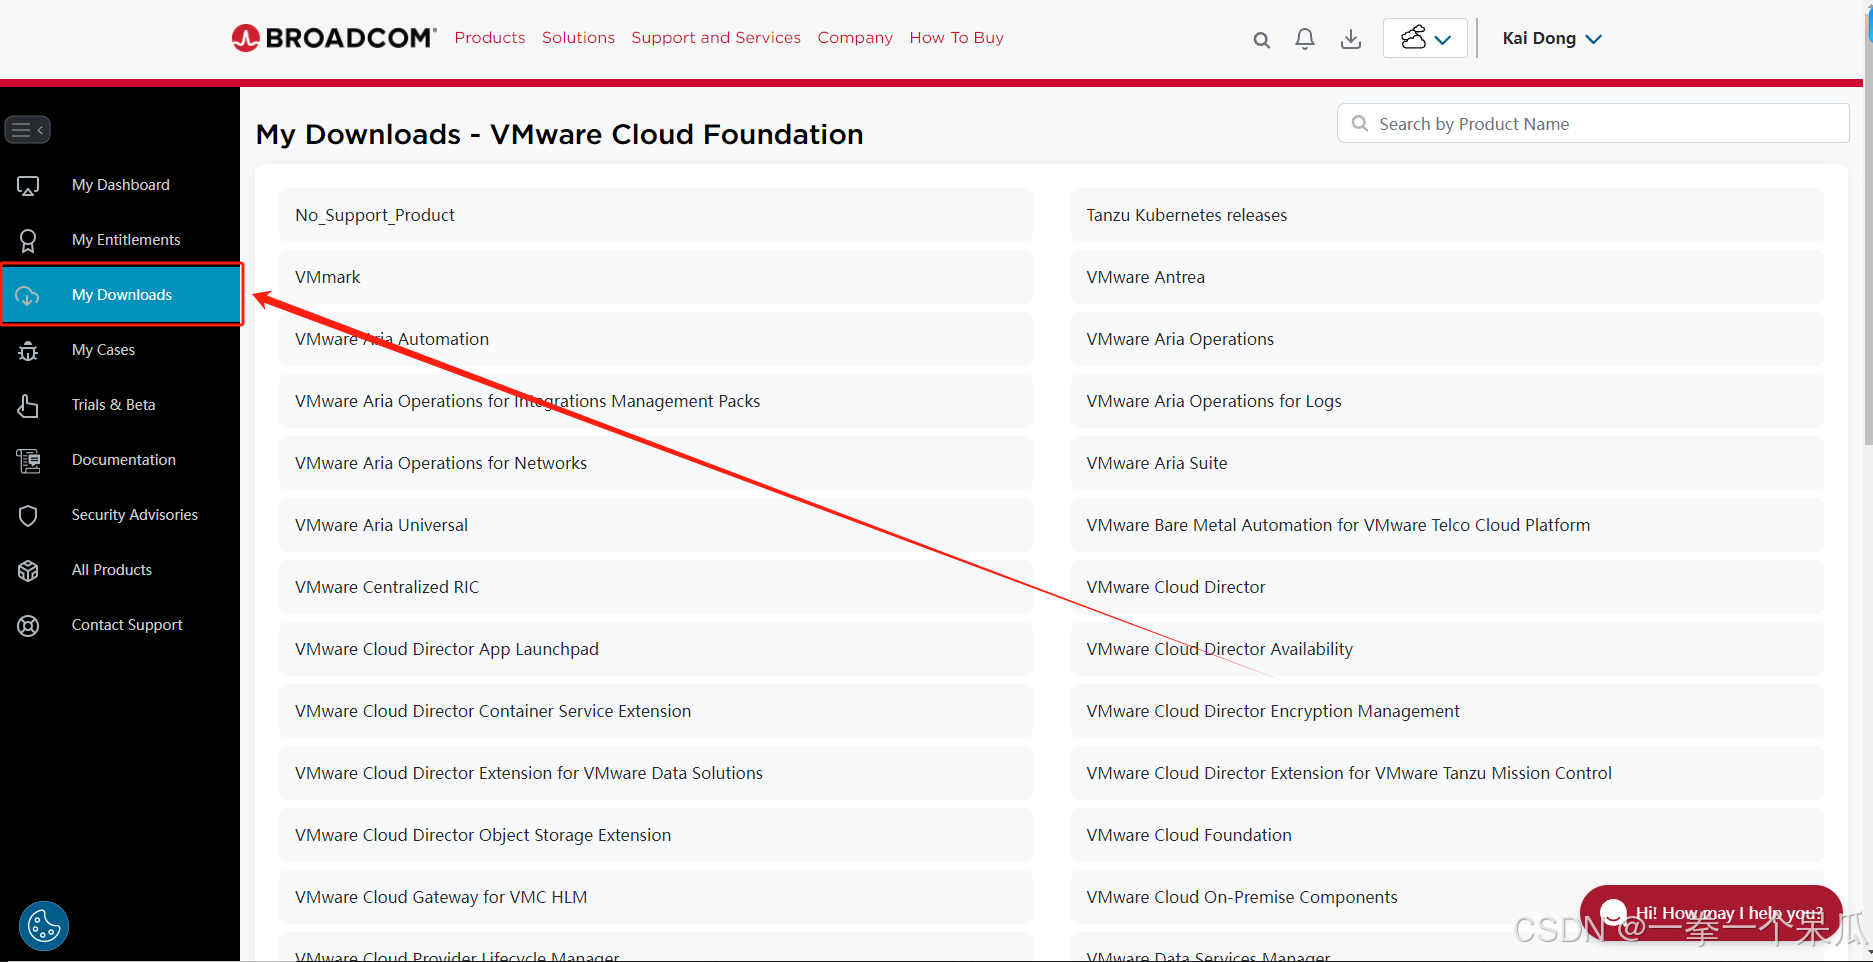
Task: Open VMware Centralized RIC
Action: click(656, 587)
